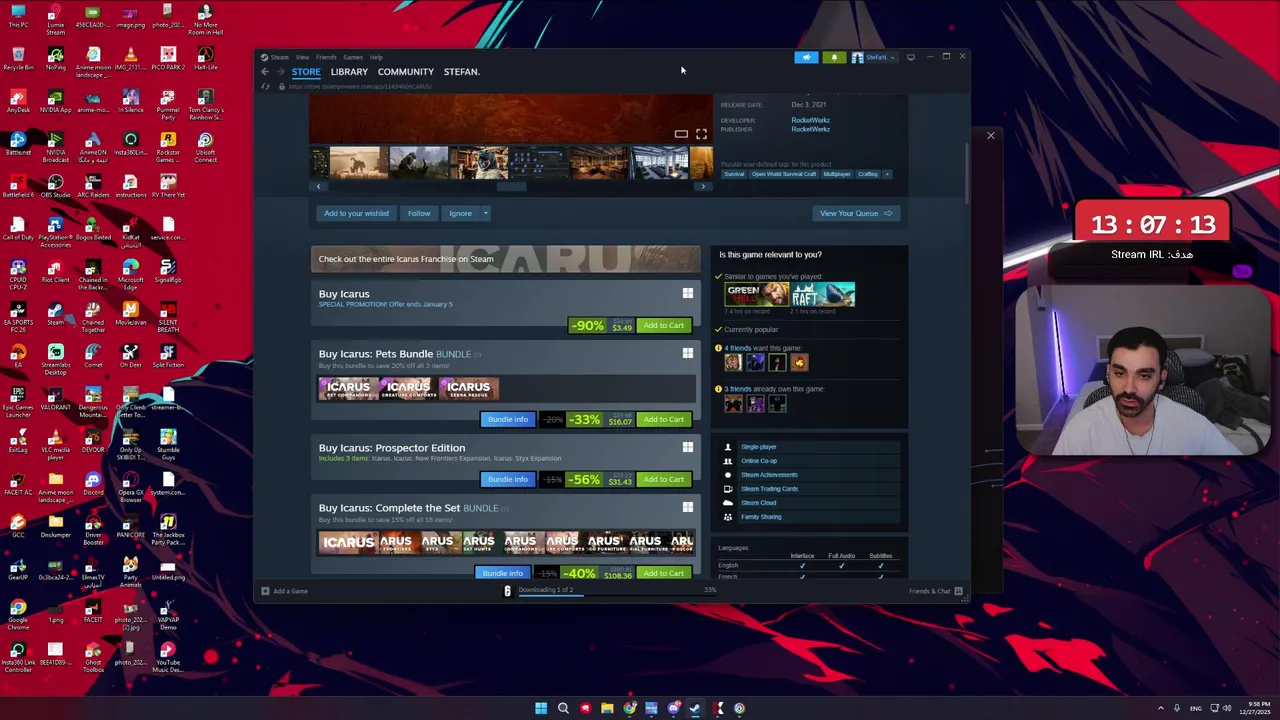Open taskbar Search
1280x720 pixels.
(x=563, y=708)
